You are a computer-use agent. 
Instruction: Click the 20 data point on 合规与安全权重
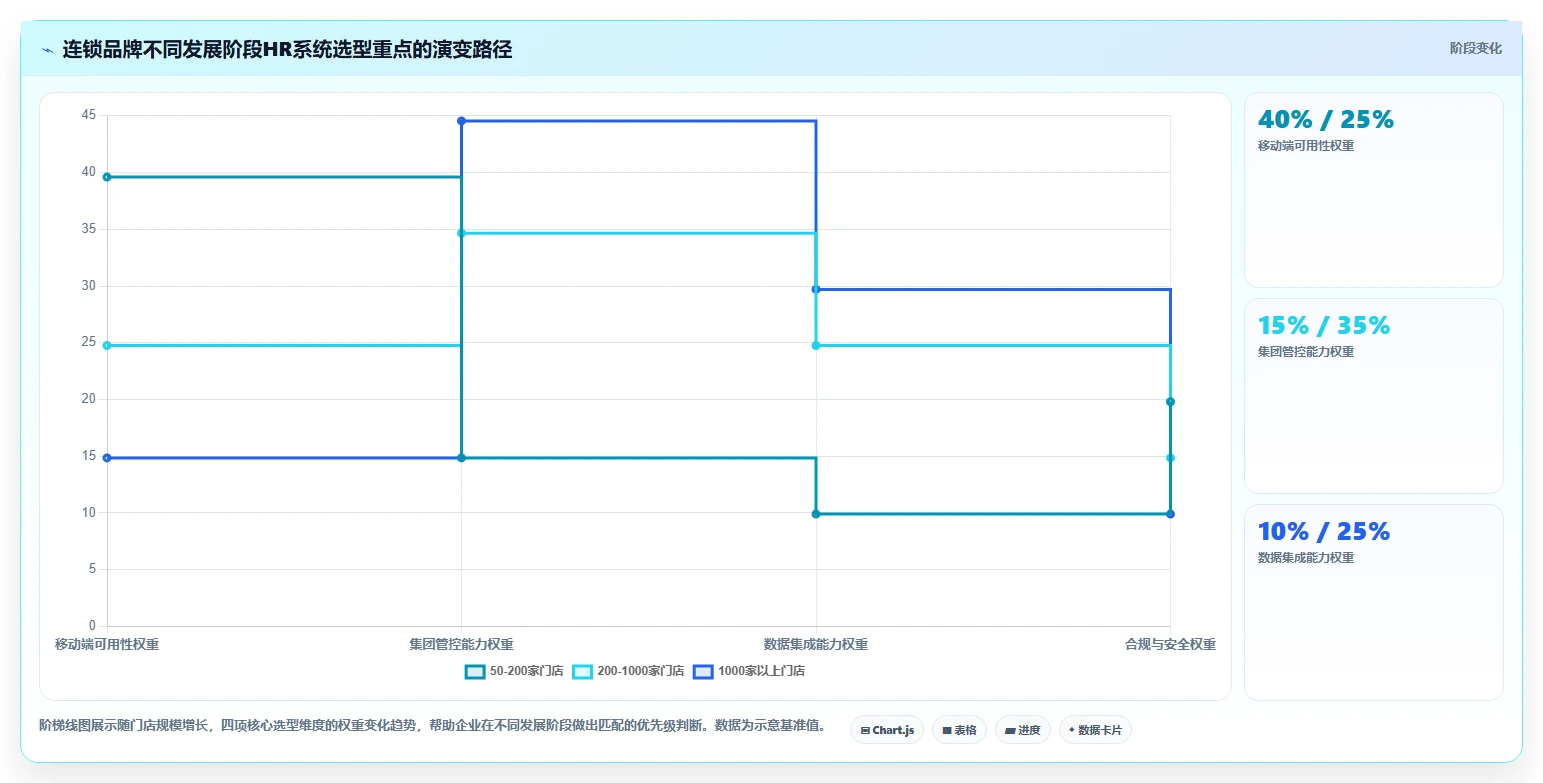1170,402
